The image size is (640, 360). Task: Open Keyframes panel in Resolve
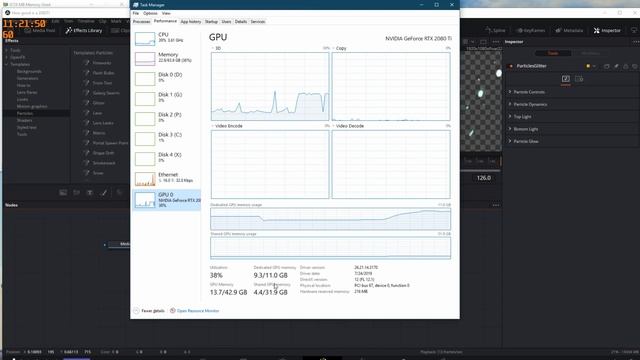click(531, 31)
